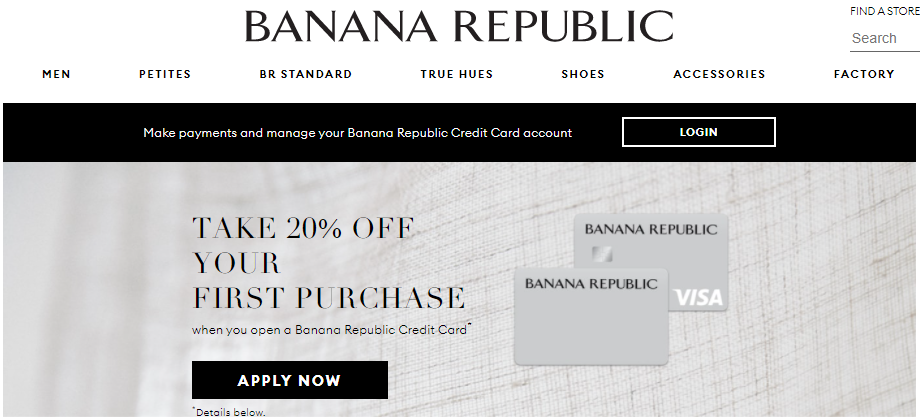This screenshot has width=920, height=418.
Task: Navigate to Accessories
Action: click(x=719, y=74)
